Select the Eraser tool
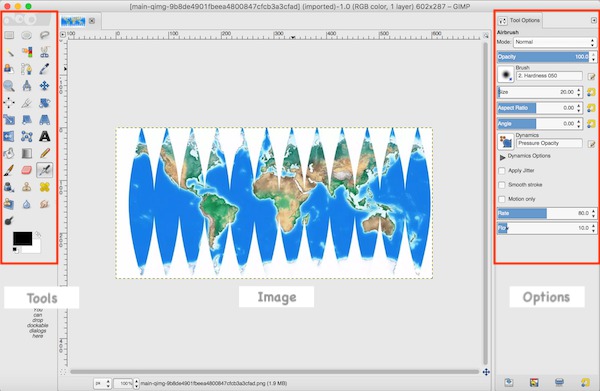The width and height of the screenshot is (600, 391). [x=26, y=170]
